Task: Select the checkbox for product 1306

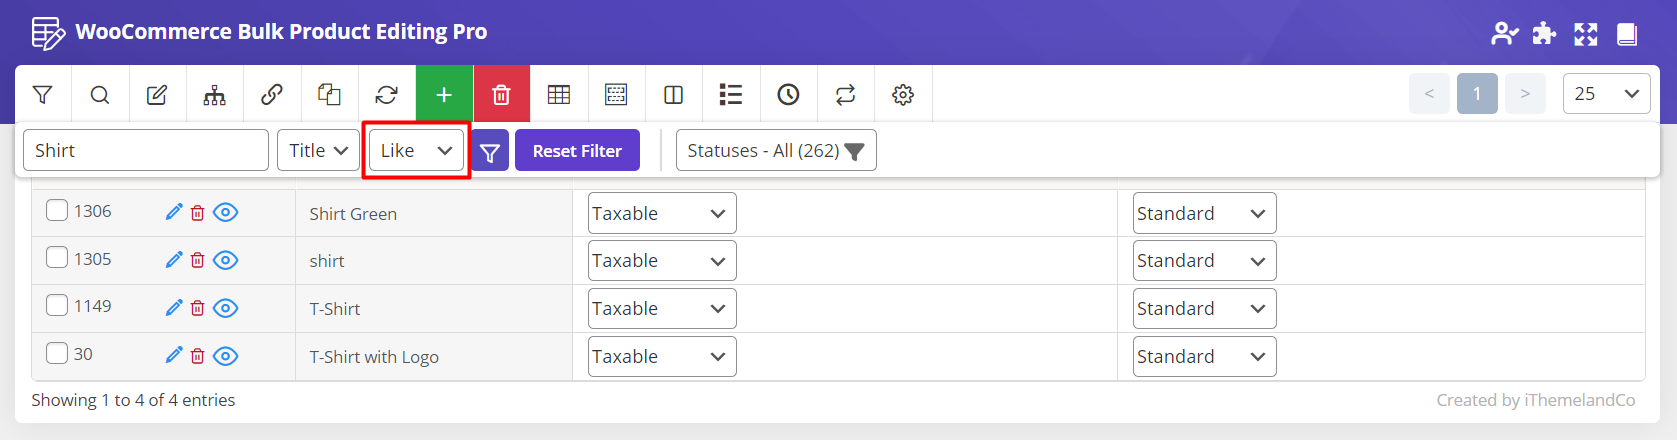Action: point(57,210)
